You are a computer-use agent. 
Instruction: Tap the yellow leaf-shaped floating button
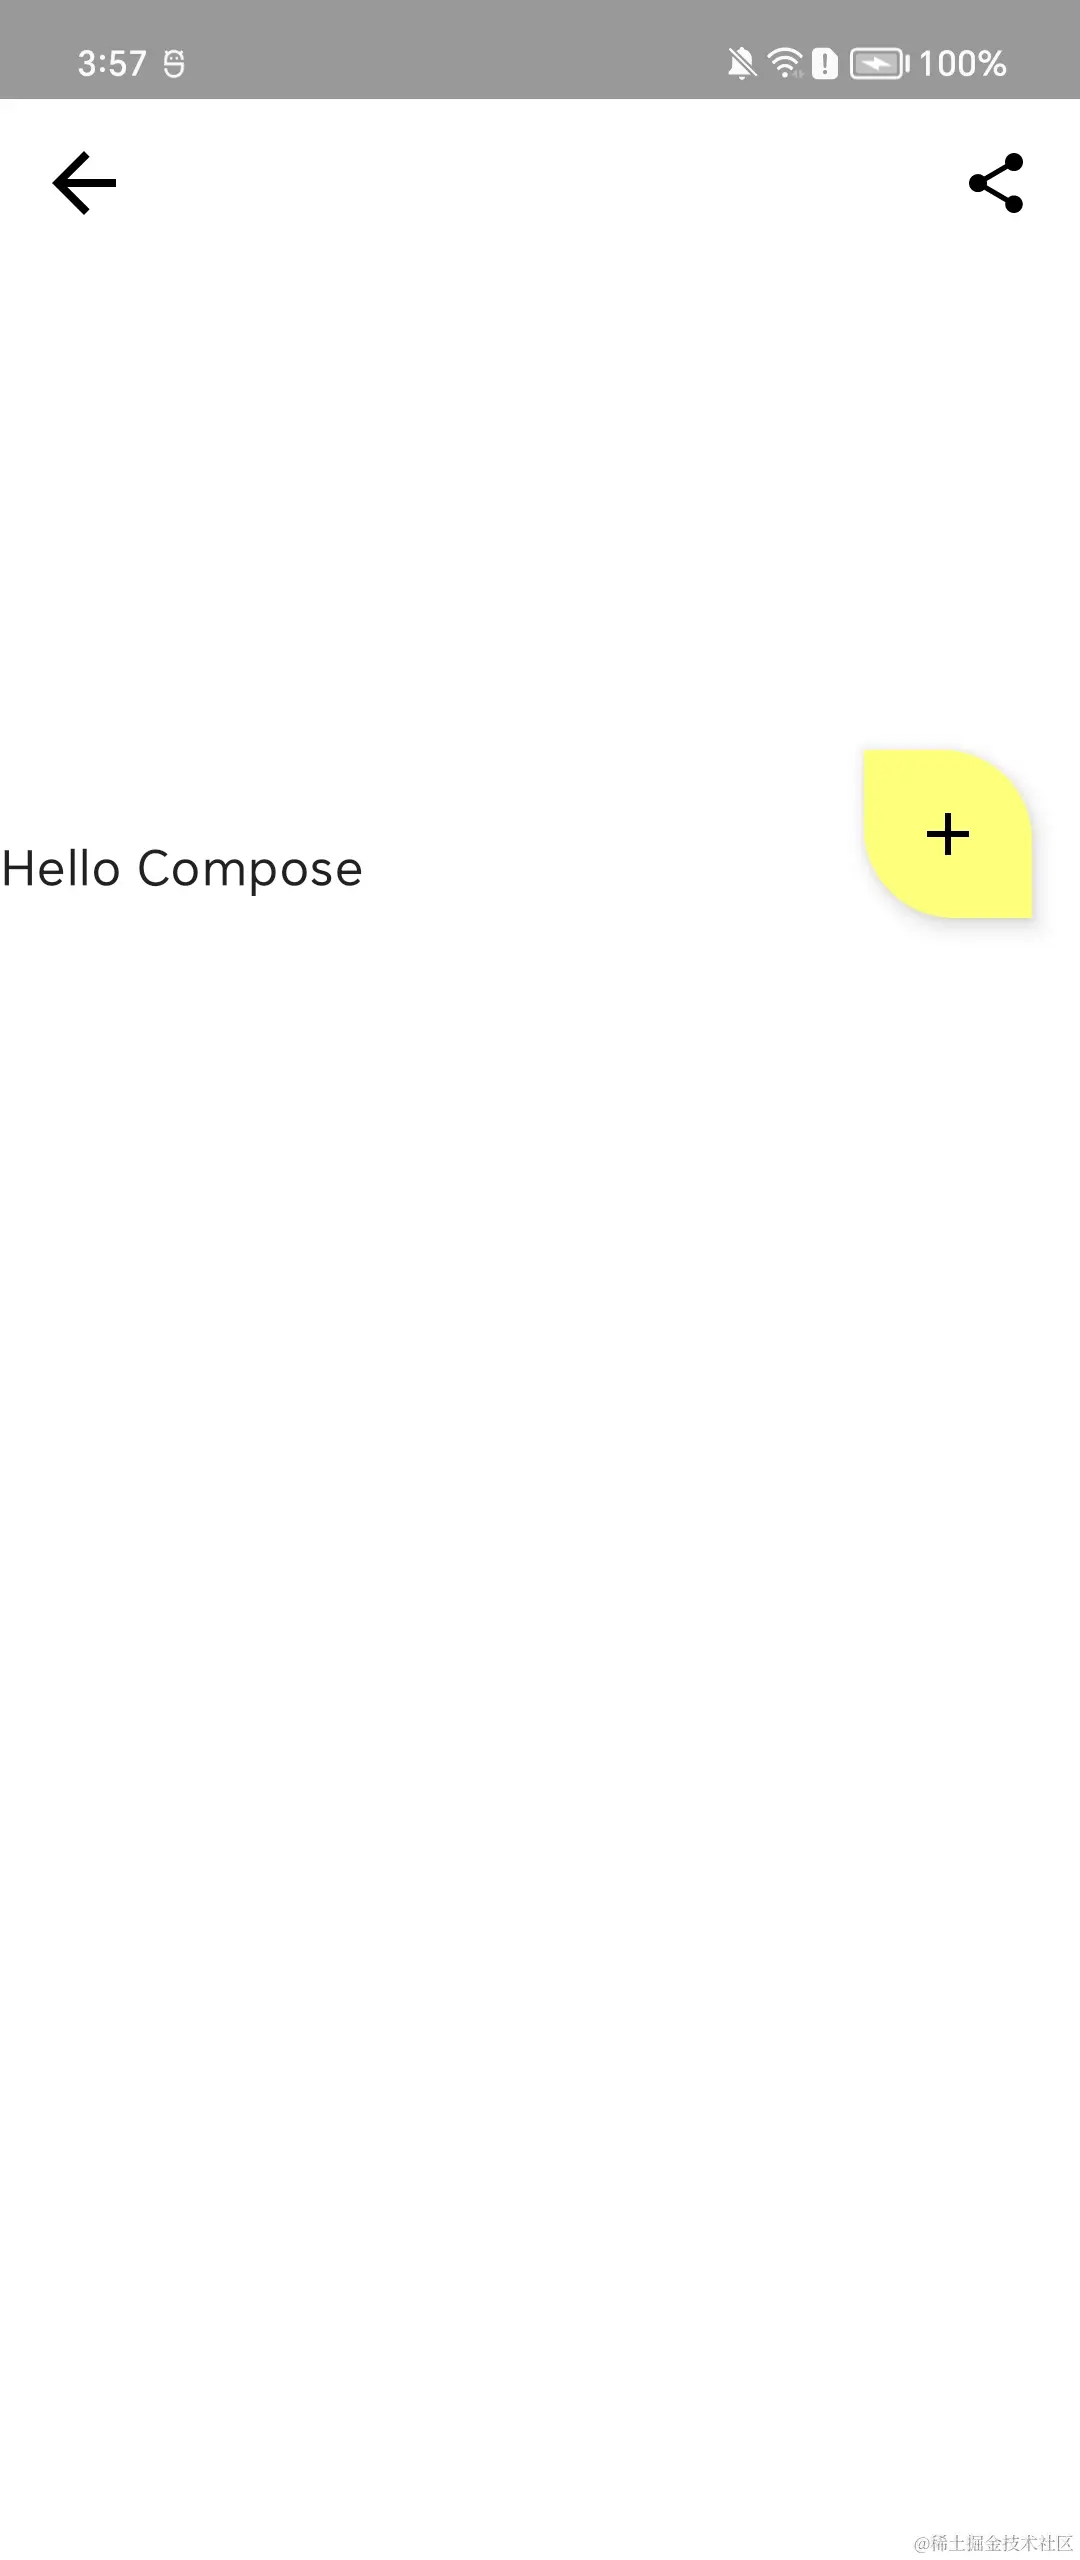947,834
